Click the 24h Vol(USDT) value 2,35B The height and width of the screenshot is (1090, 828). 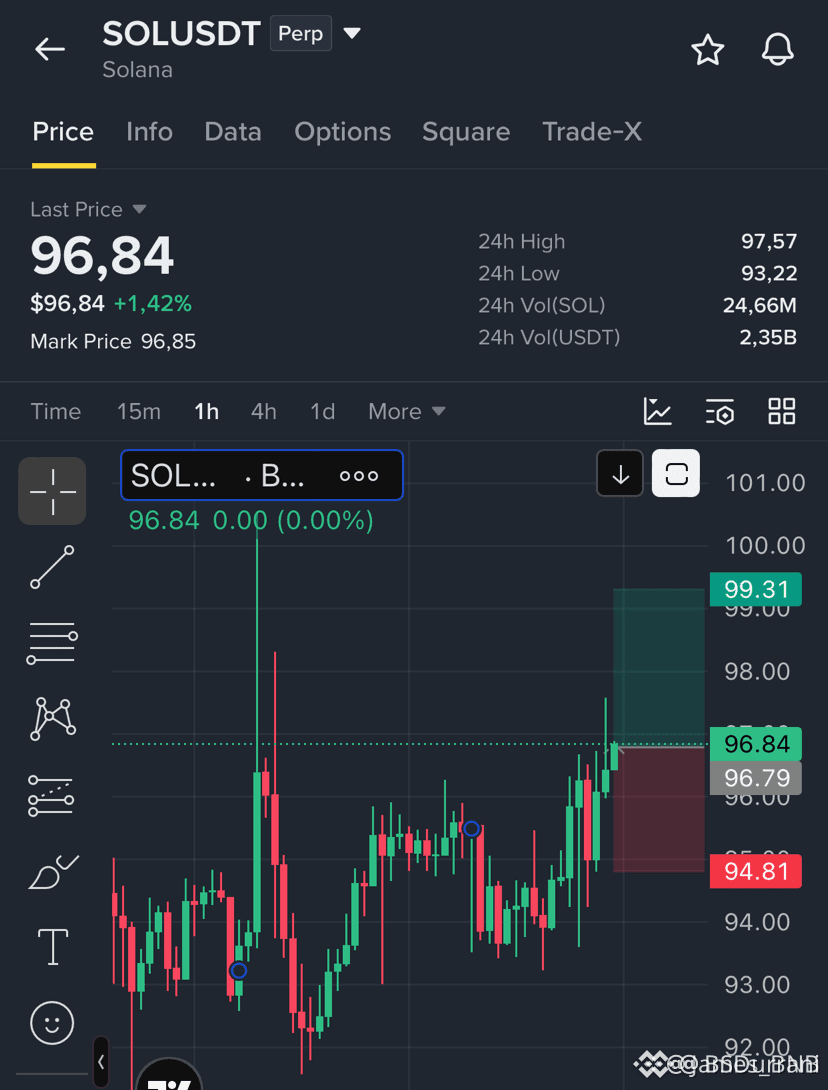coord(768,337)
